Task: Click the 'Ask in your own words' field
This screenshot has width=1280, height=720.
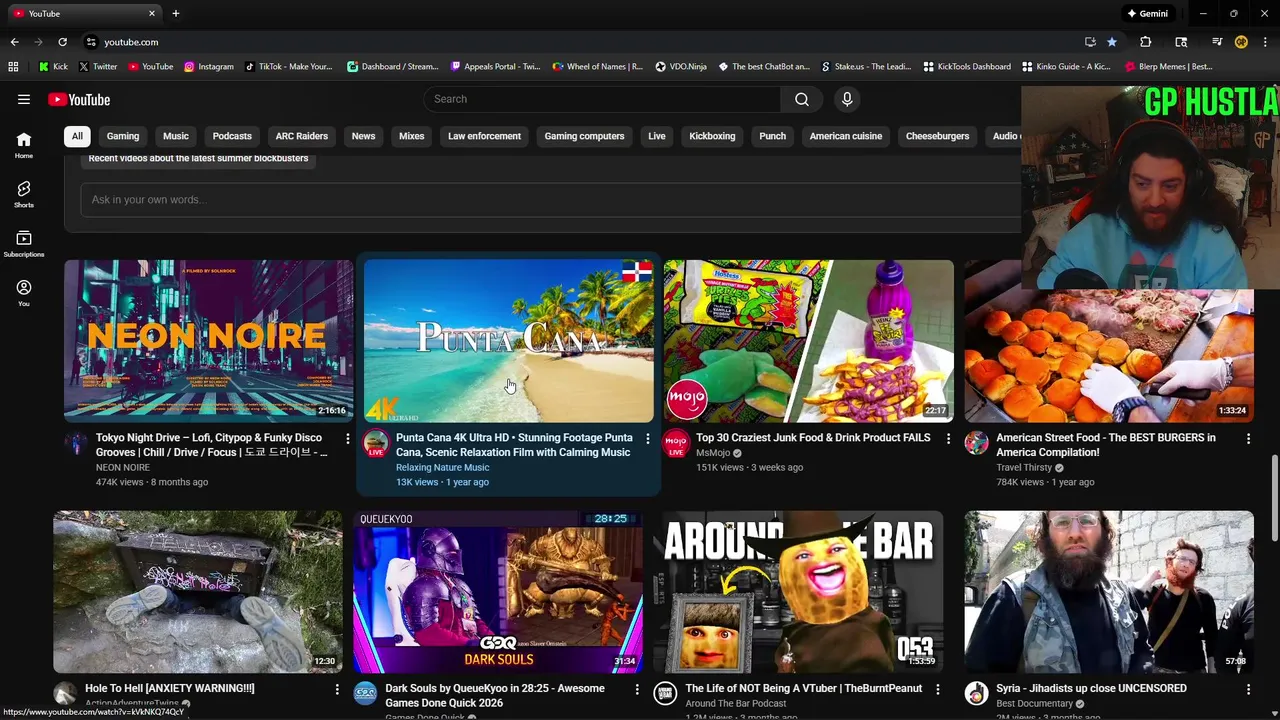Action: tap(550, 199)
